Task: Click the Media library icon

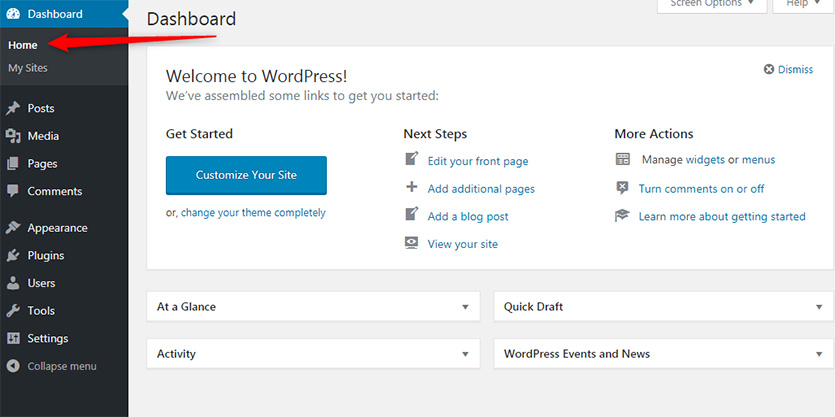Action: (x=13, y=136)
